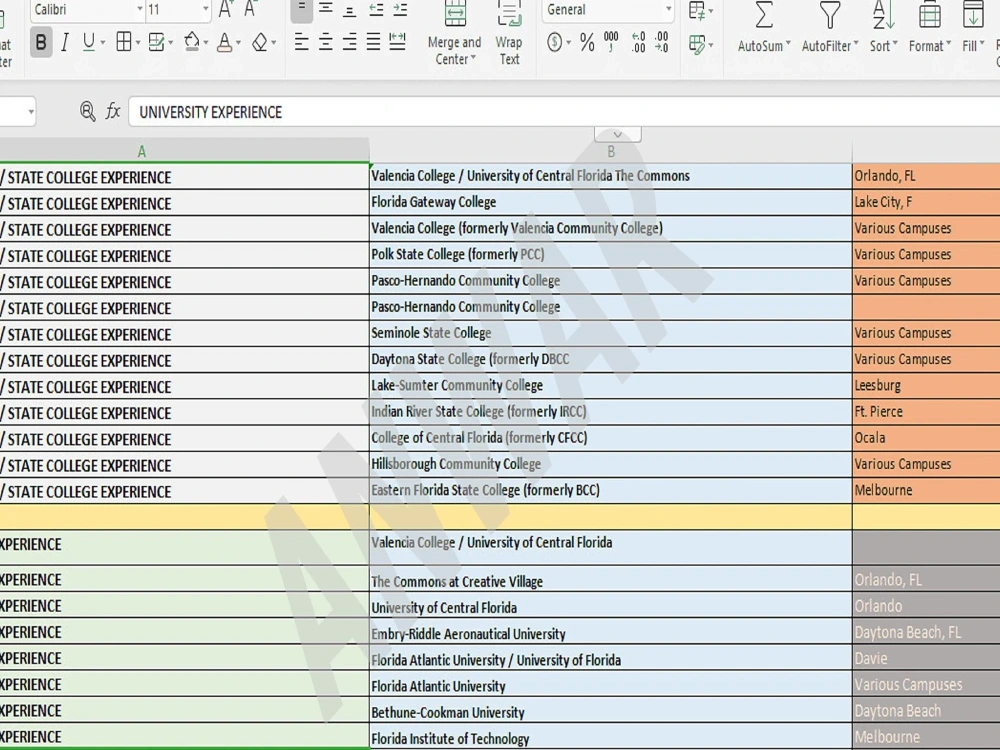
Task: Click the AutoFilter funnel icon
Action: click(830, 14)
